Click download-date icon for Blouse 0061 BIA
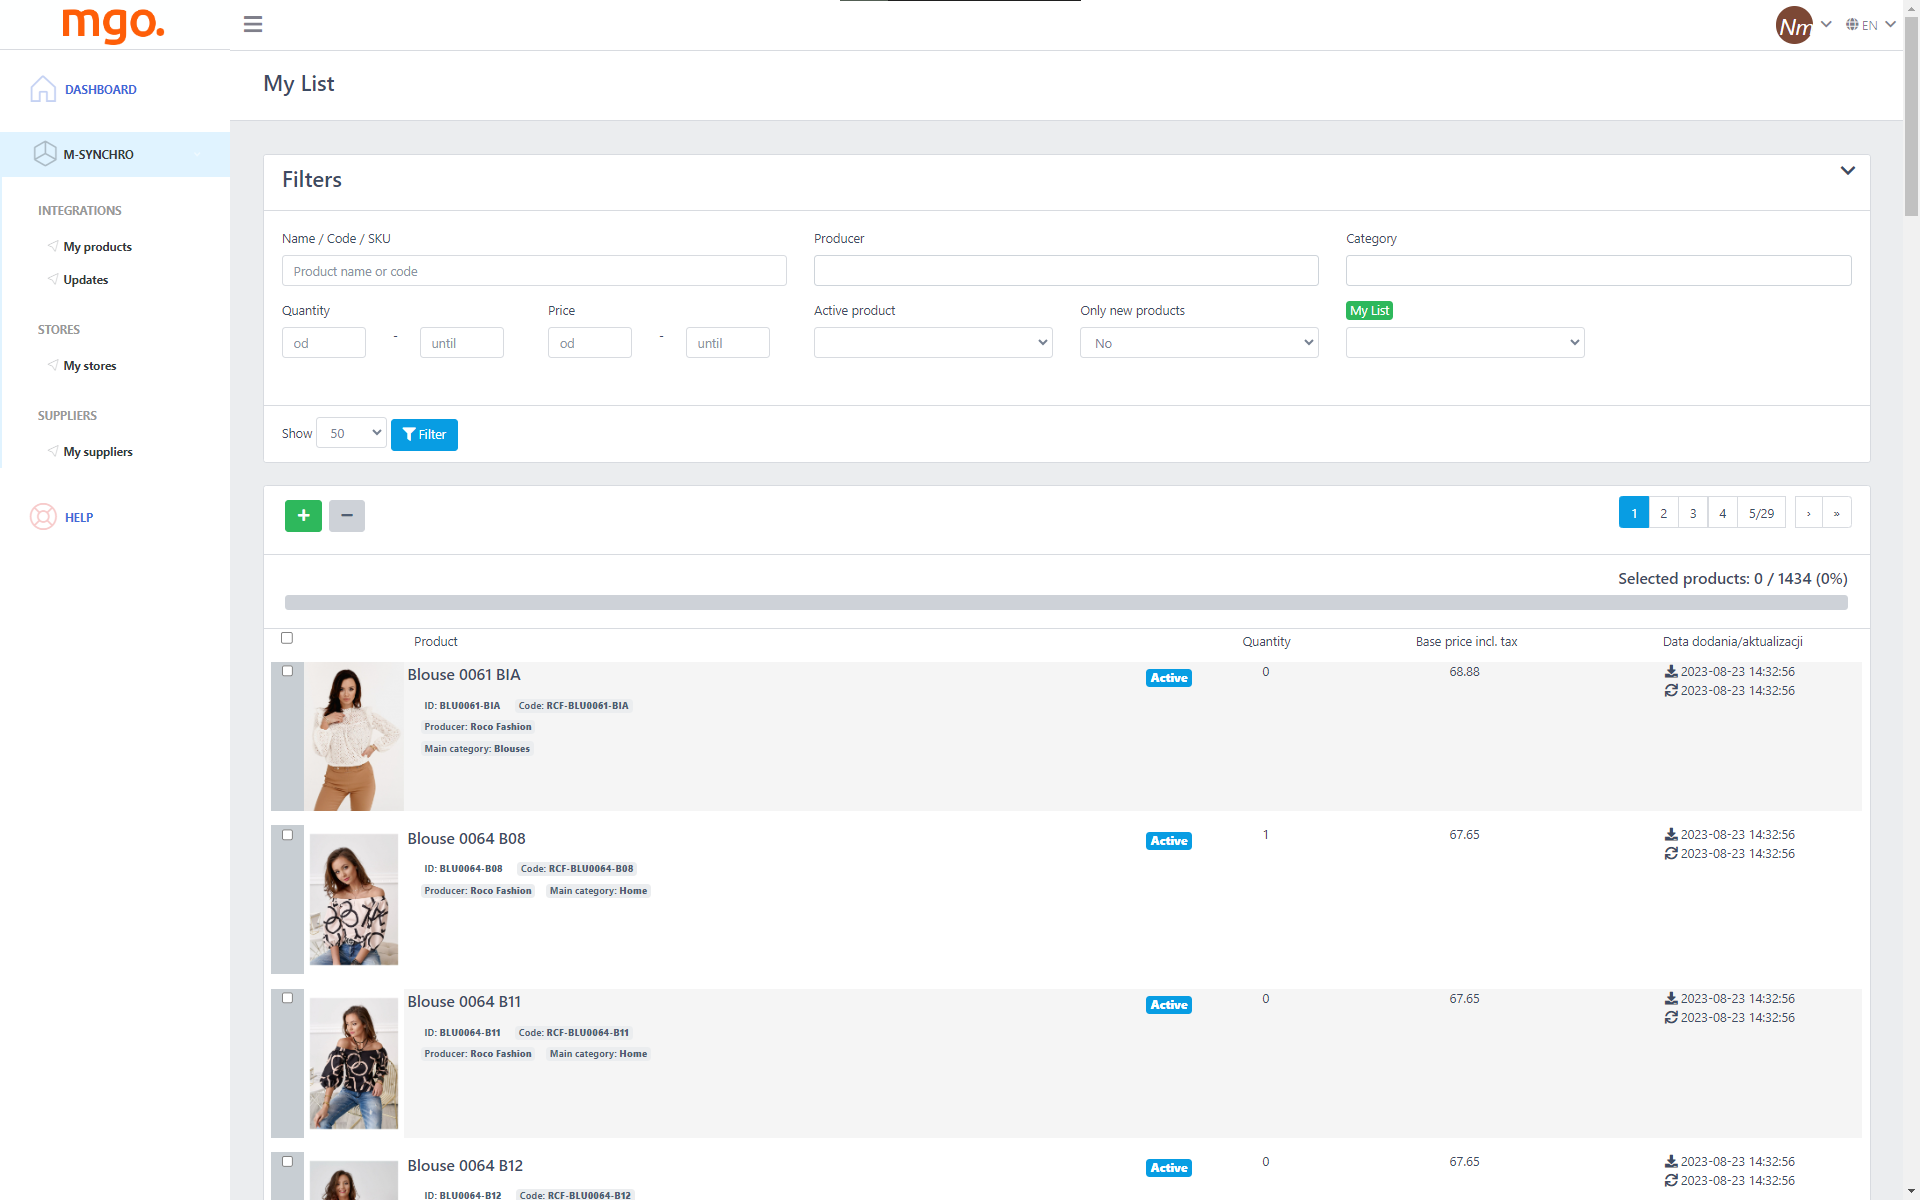The image size is (1920, 1200). pos(1671,672)
